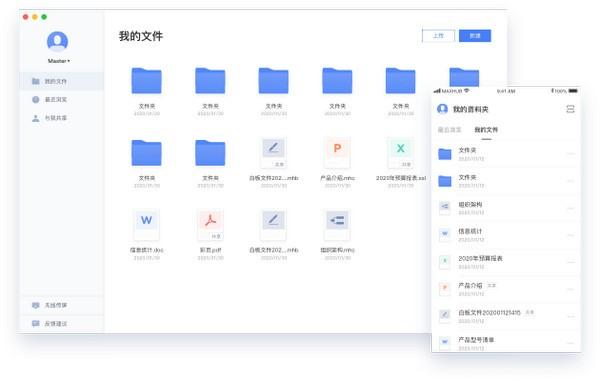
Task: Open more options for 产品介绍 row
Action: click(x=571, y=290)
